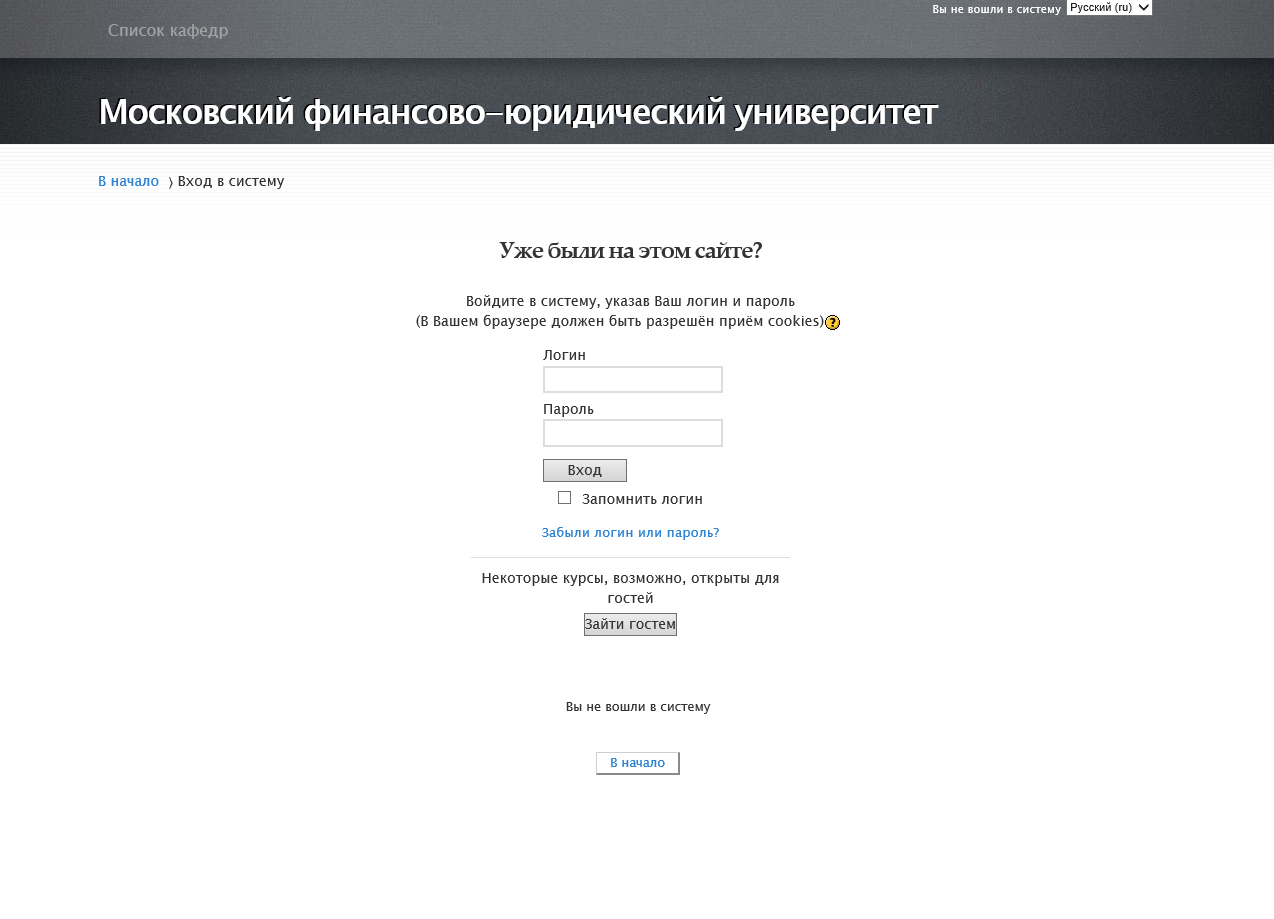1274x919 pixels.
Task: Click the Вход login button
Action: click(x=585, y=471)
